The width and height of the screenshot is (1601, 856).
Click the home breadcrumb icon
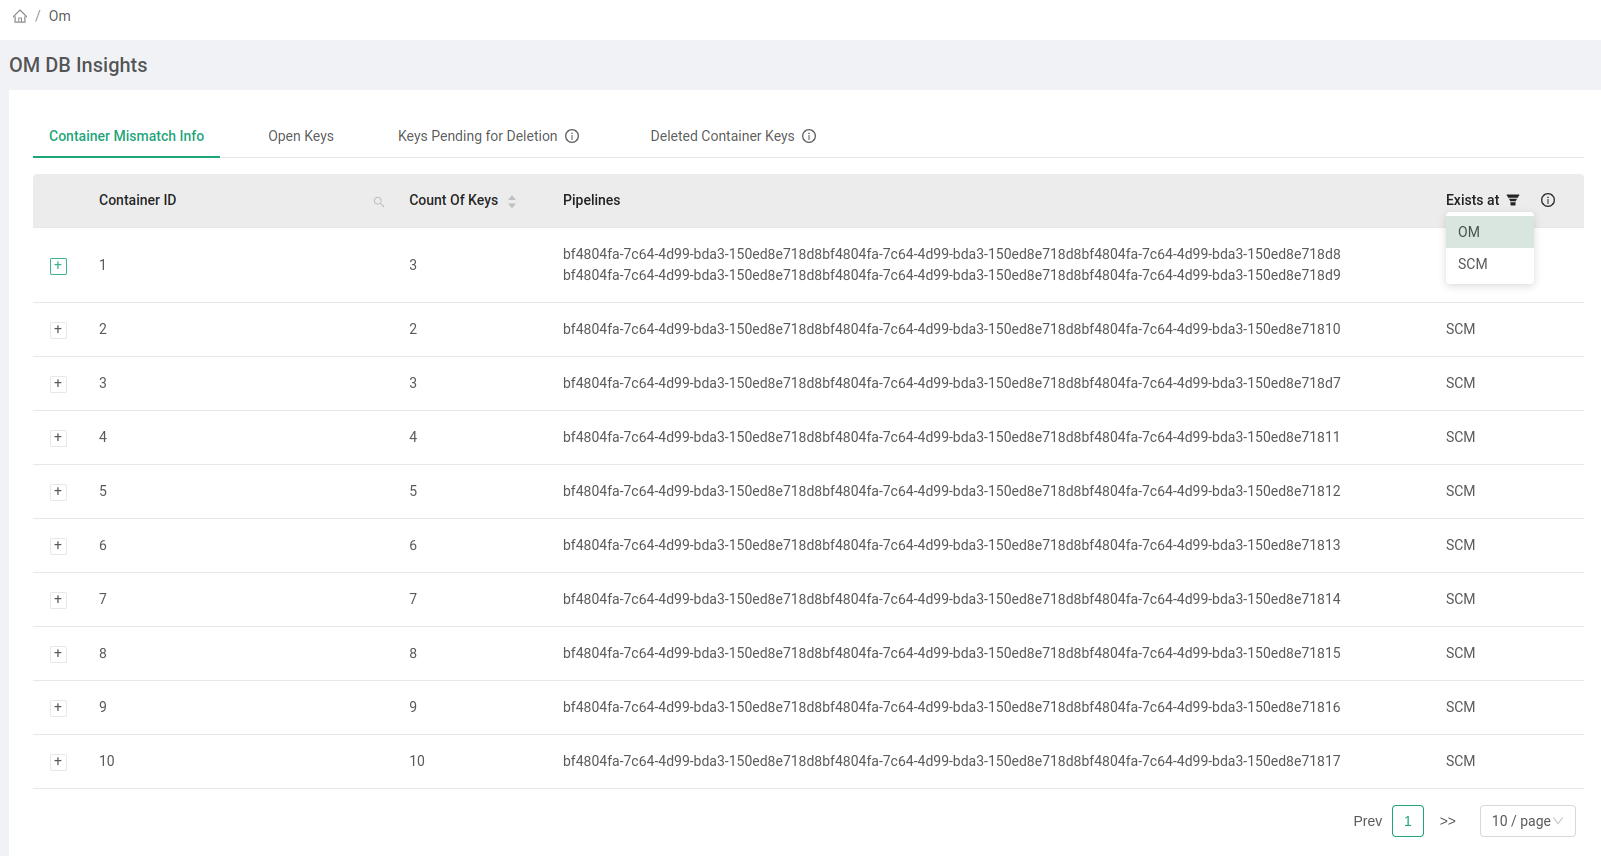(20, 16)
